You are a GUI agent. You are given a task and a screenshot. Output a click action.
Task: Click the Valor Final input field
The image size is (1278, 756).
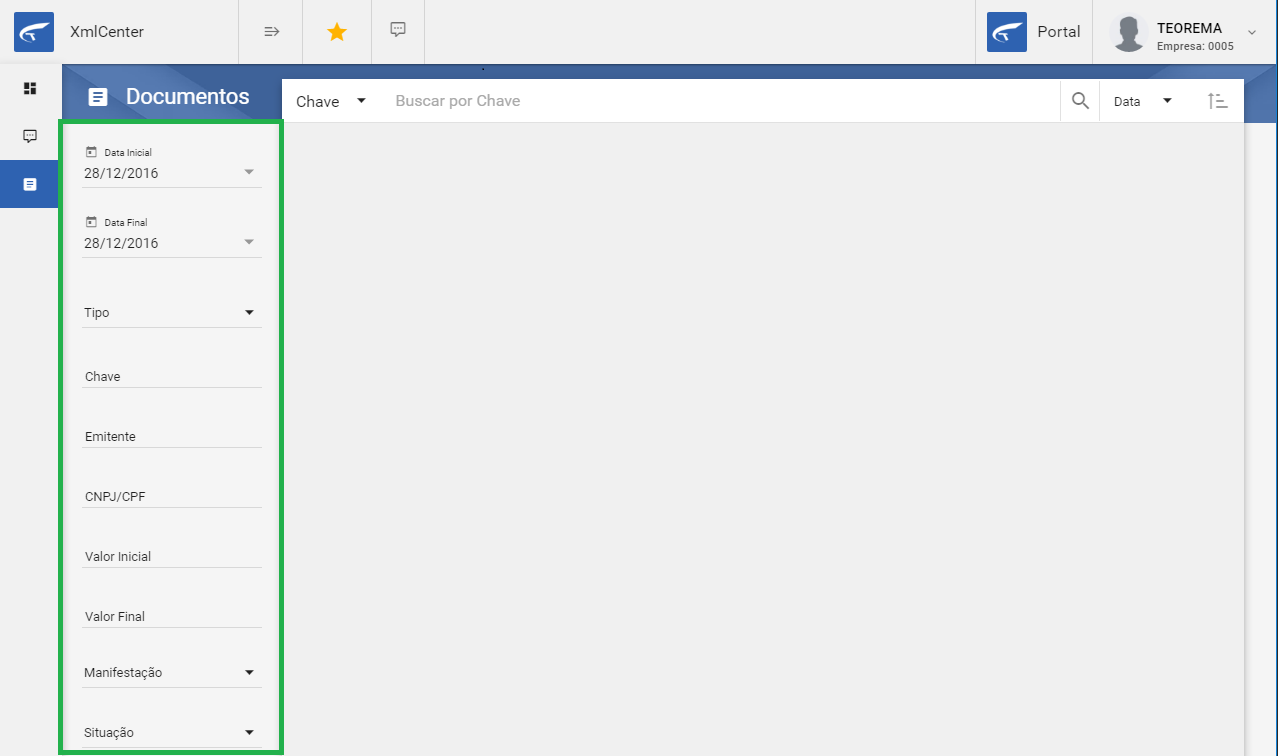[x=172, y=617]
